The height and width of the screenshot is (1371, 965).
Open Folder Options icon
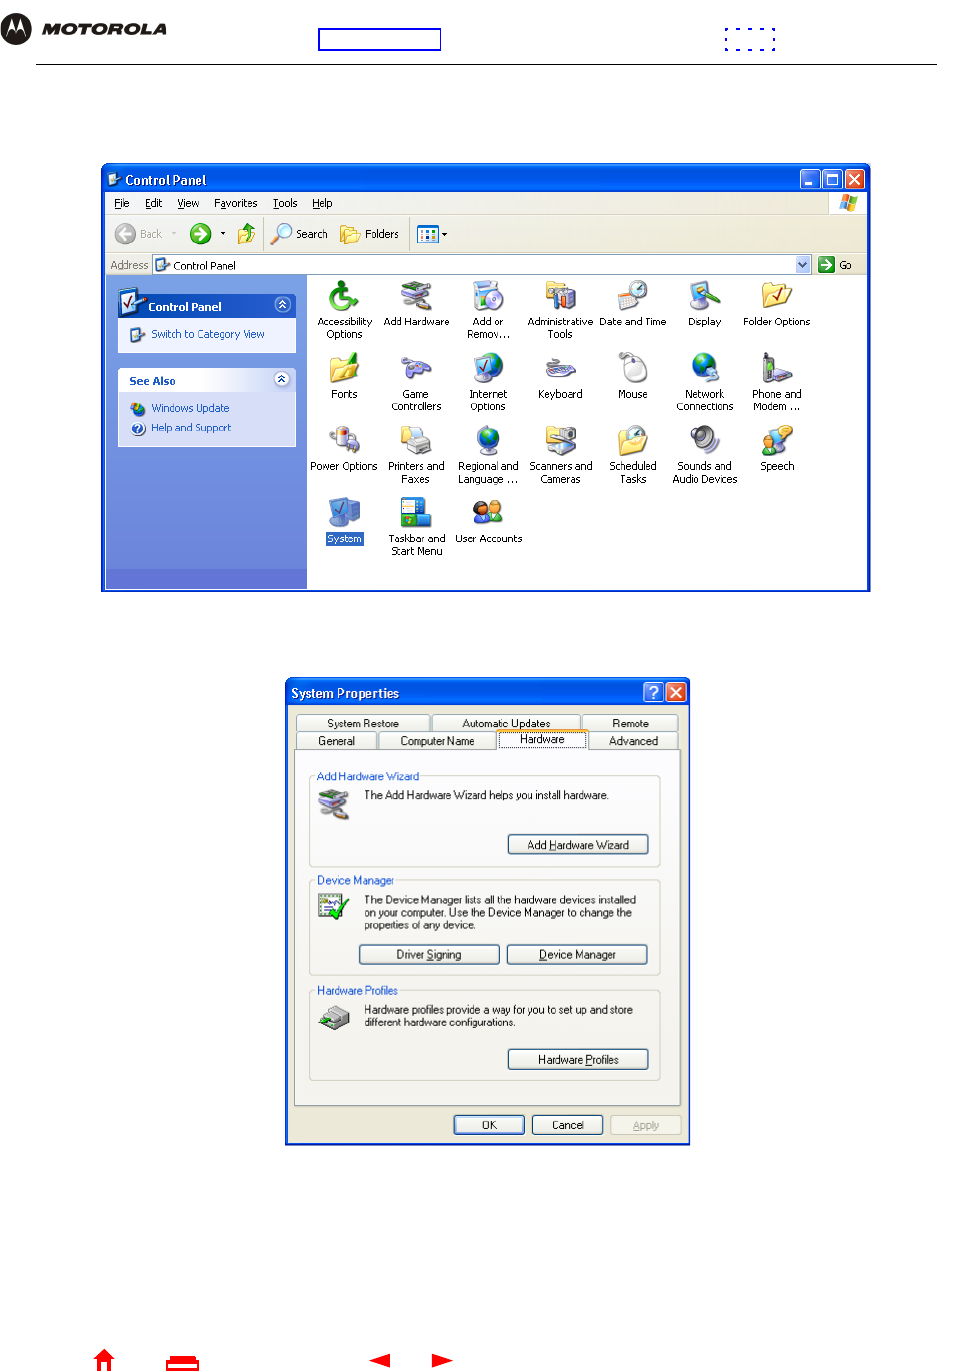776,304
